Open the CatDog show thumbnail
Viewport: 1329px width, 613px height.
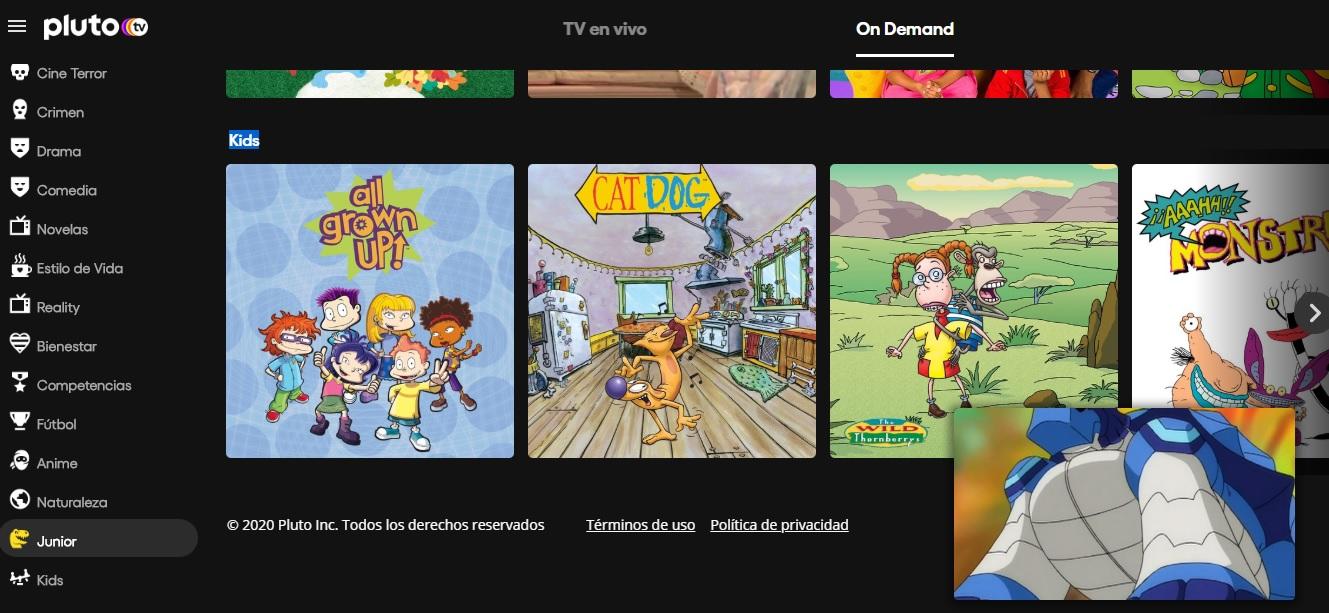pyautogui.click(x=672, y=311)
